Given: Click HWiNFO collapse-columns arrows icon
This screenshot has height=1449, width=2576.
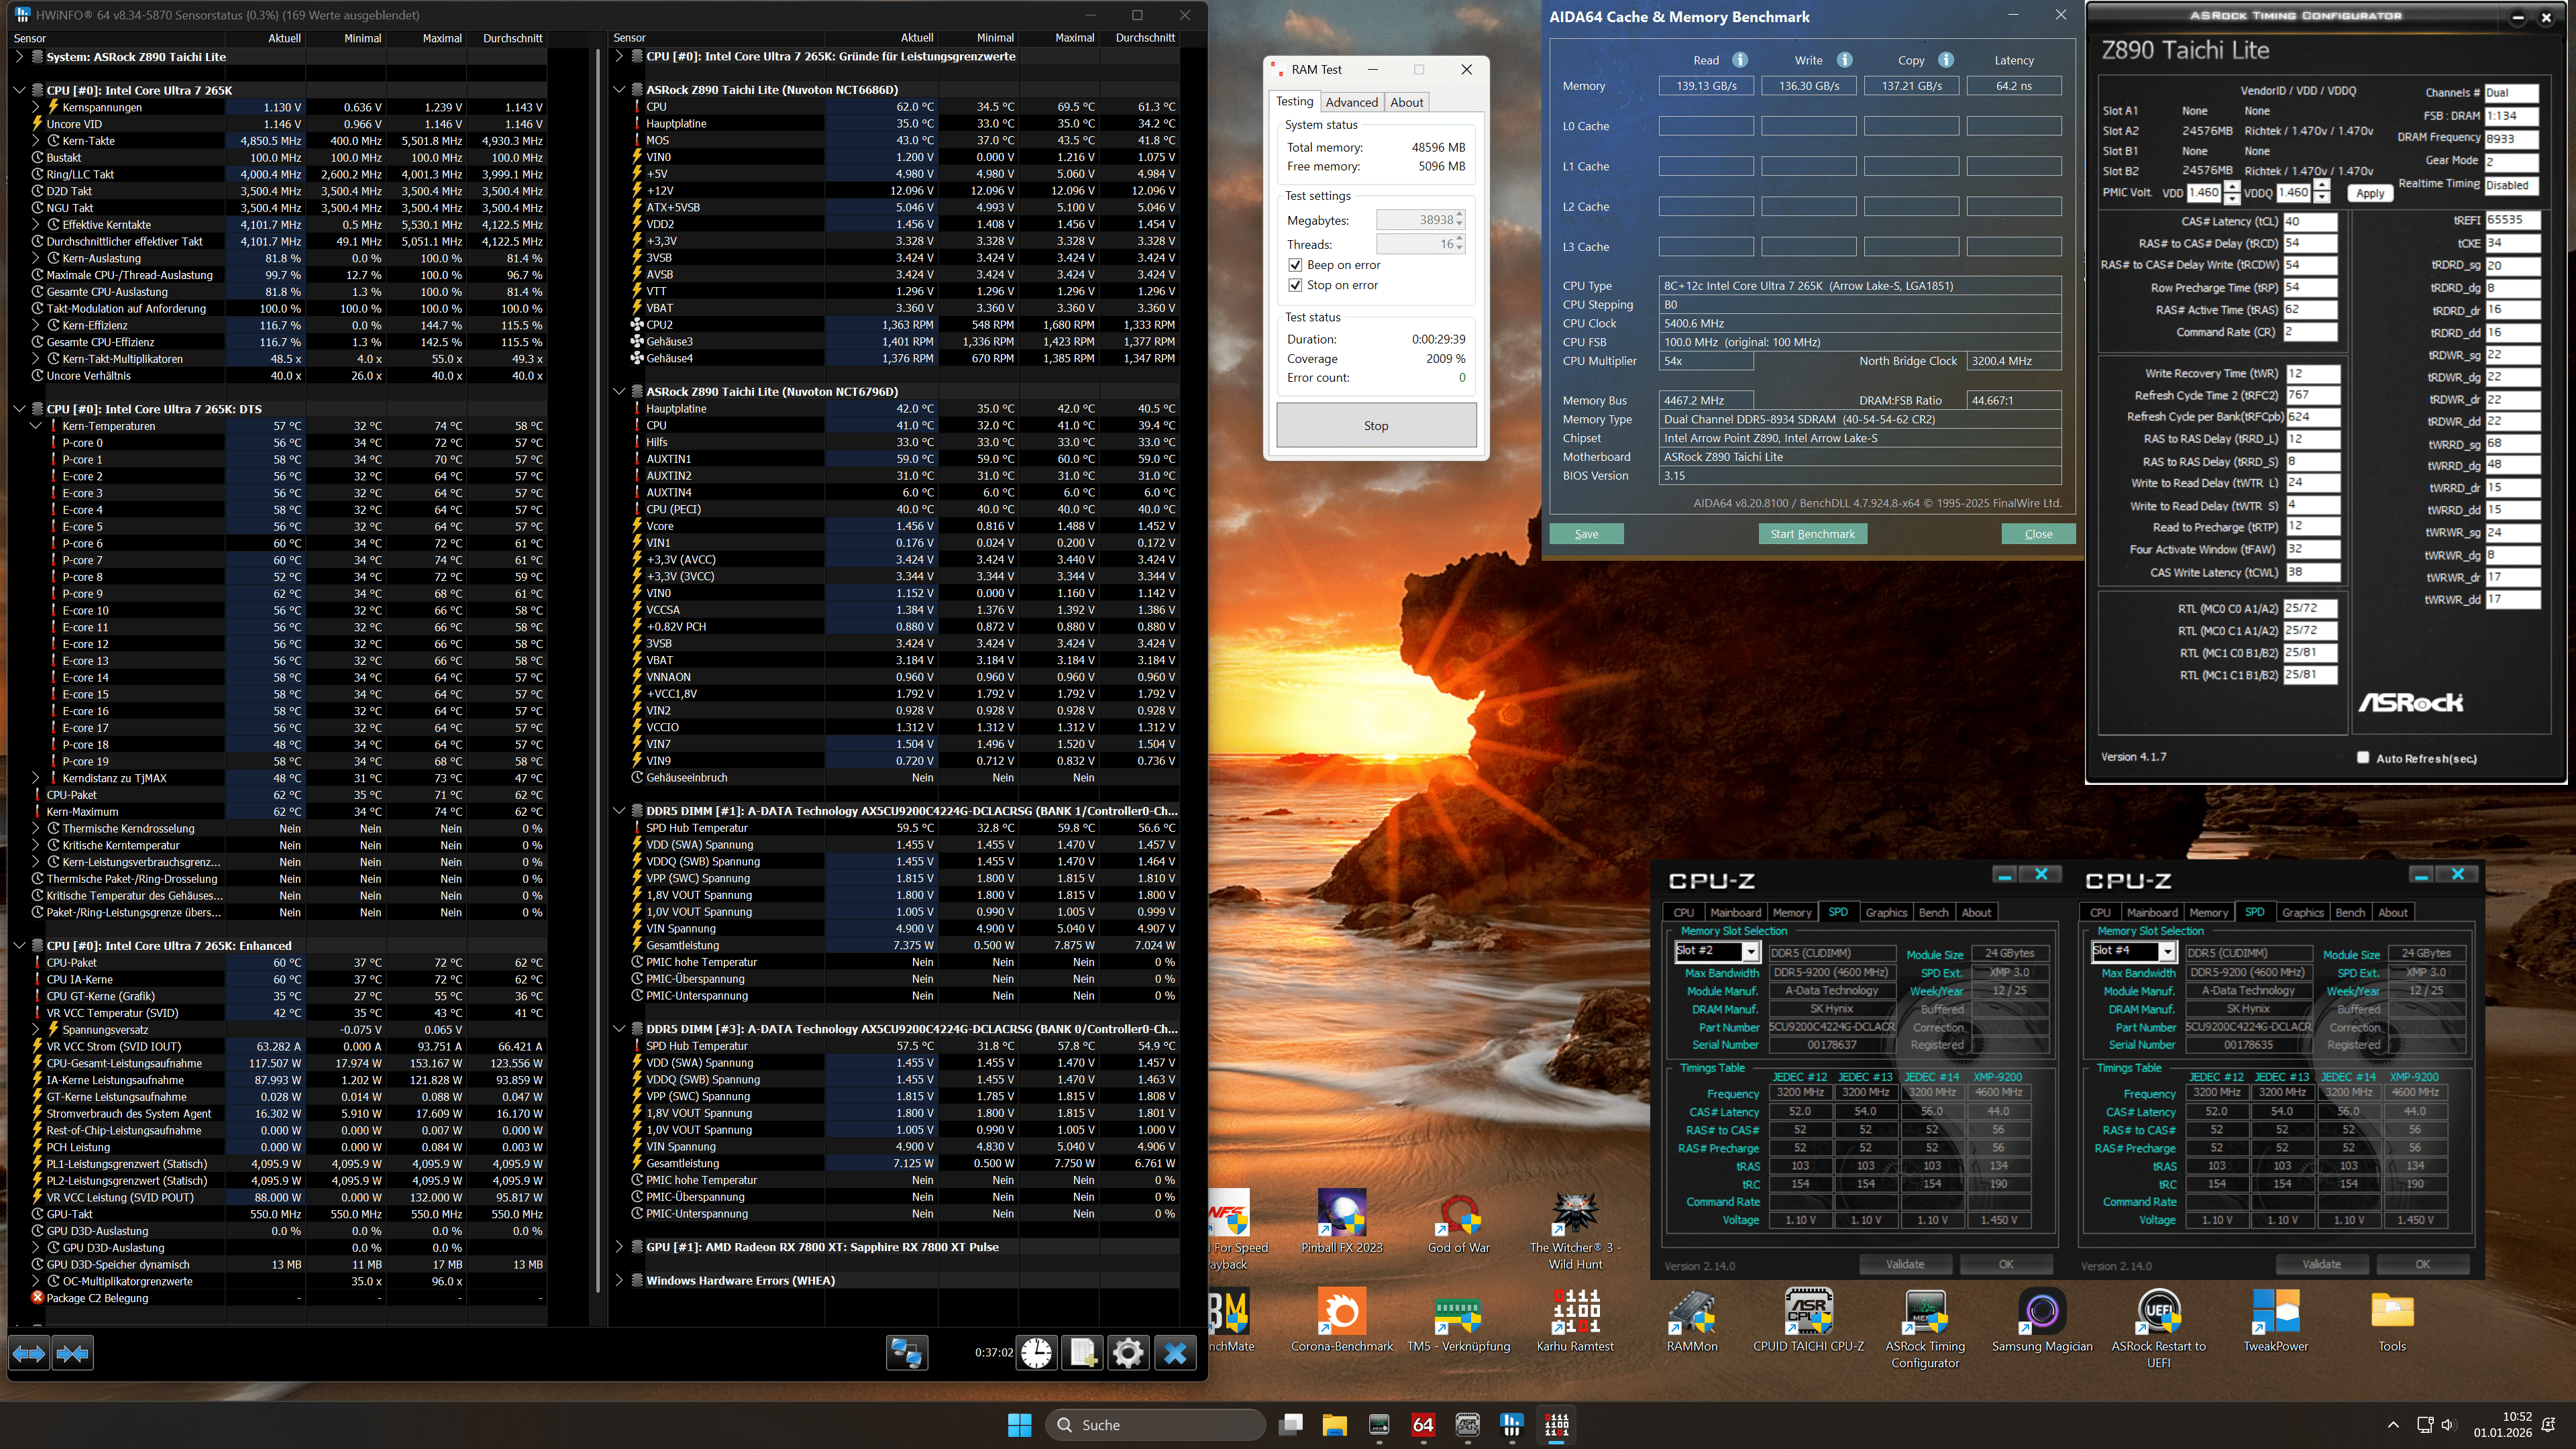Looking at the screenshot, I should (72, 1353).
